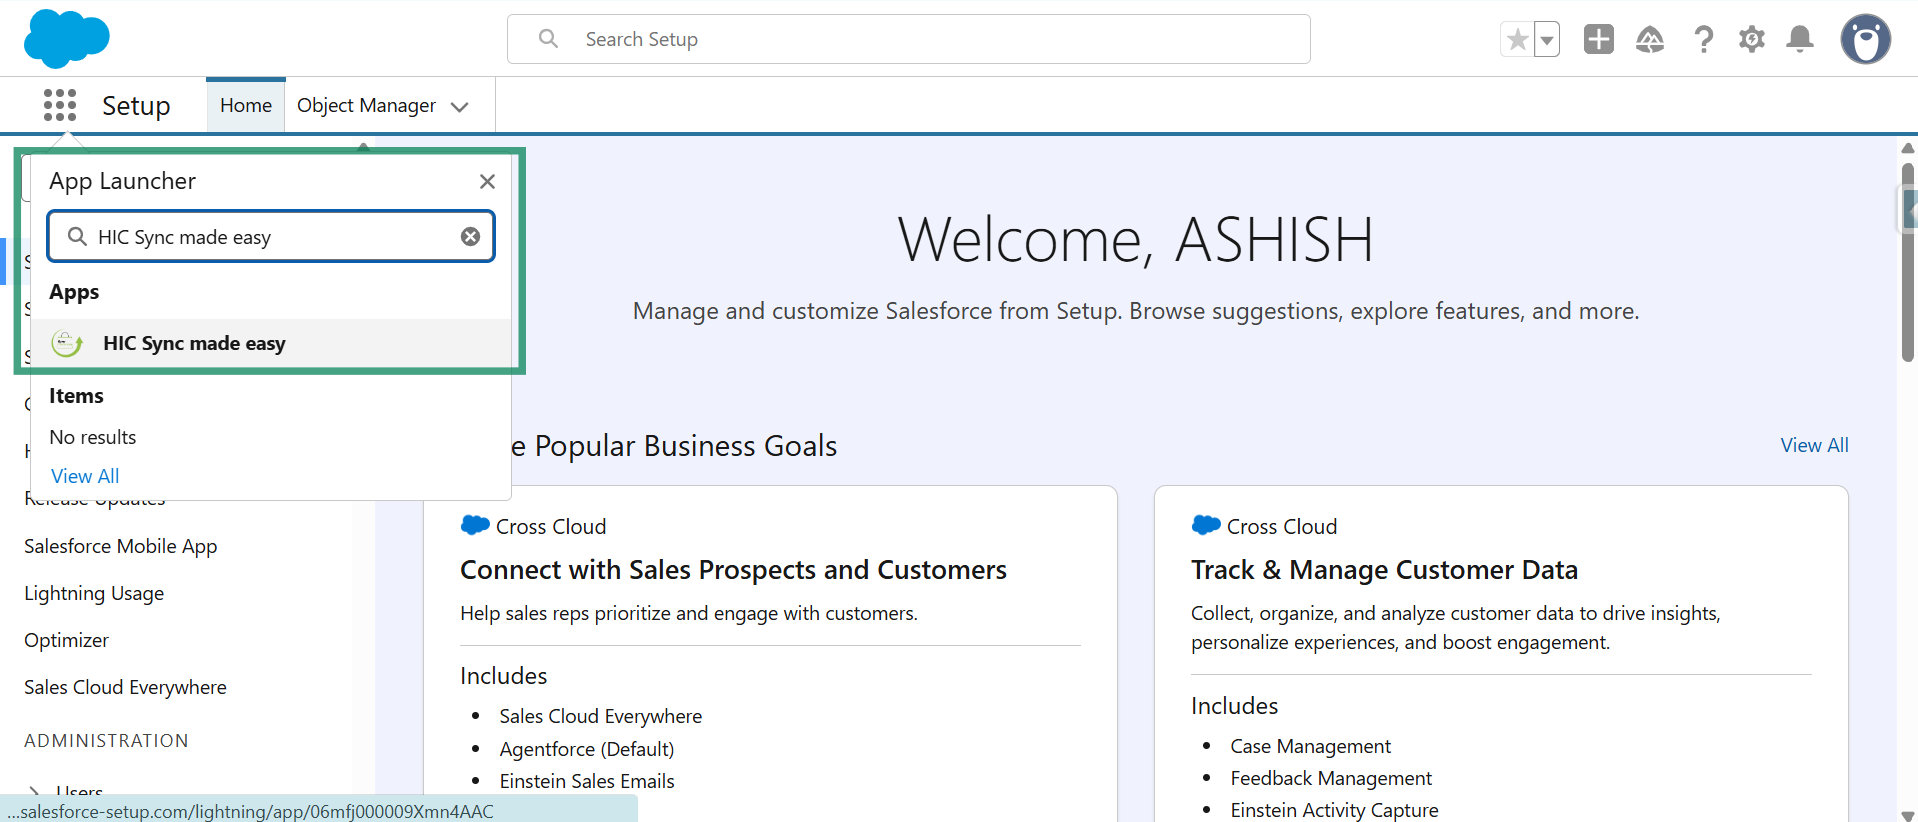
Task: Open the Trailhead guidance center icon
Action: (x=1649, y=40)
